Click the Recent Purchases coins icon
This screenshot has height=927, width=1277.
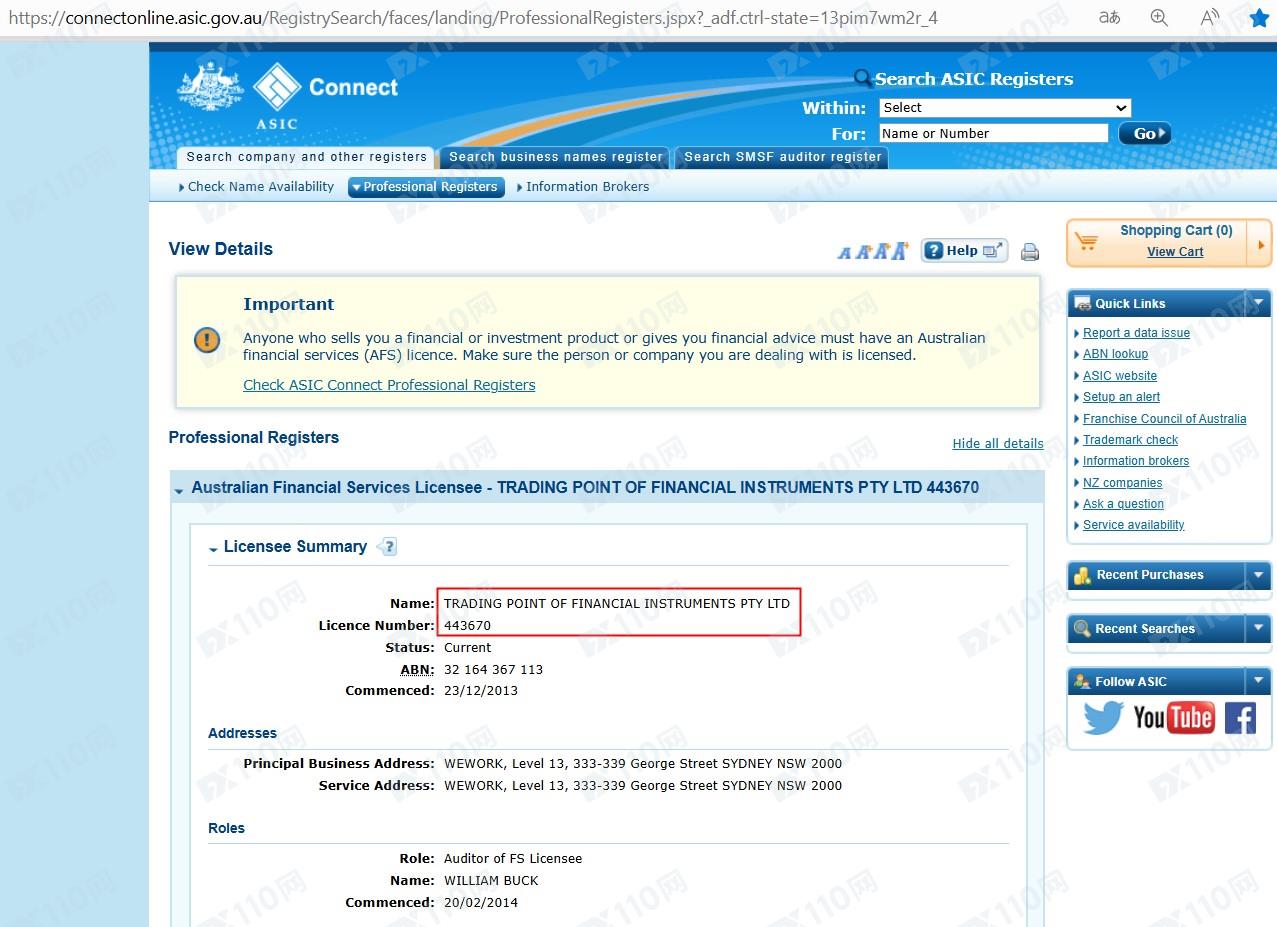[1082, 575]
